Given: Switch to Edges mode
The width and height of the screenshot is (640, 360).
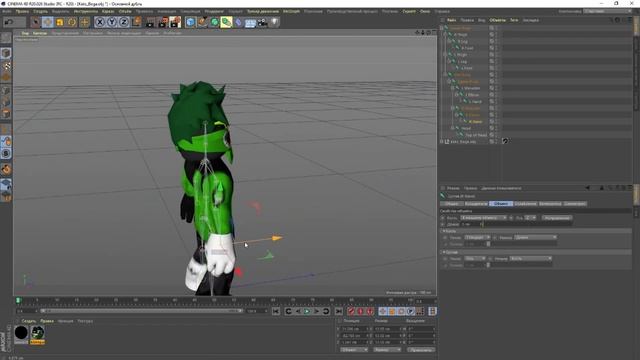Looking at the screenshot, I should click(x=6, y=102).
